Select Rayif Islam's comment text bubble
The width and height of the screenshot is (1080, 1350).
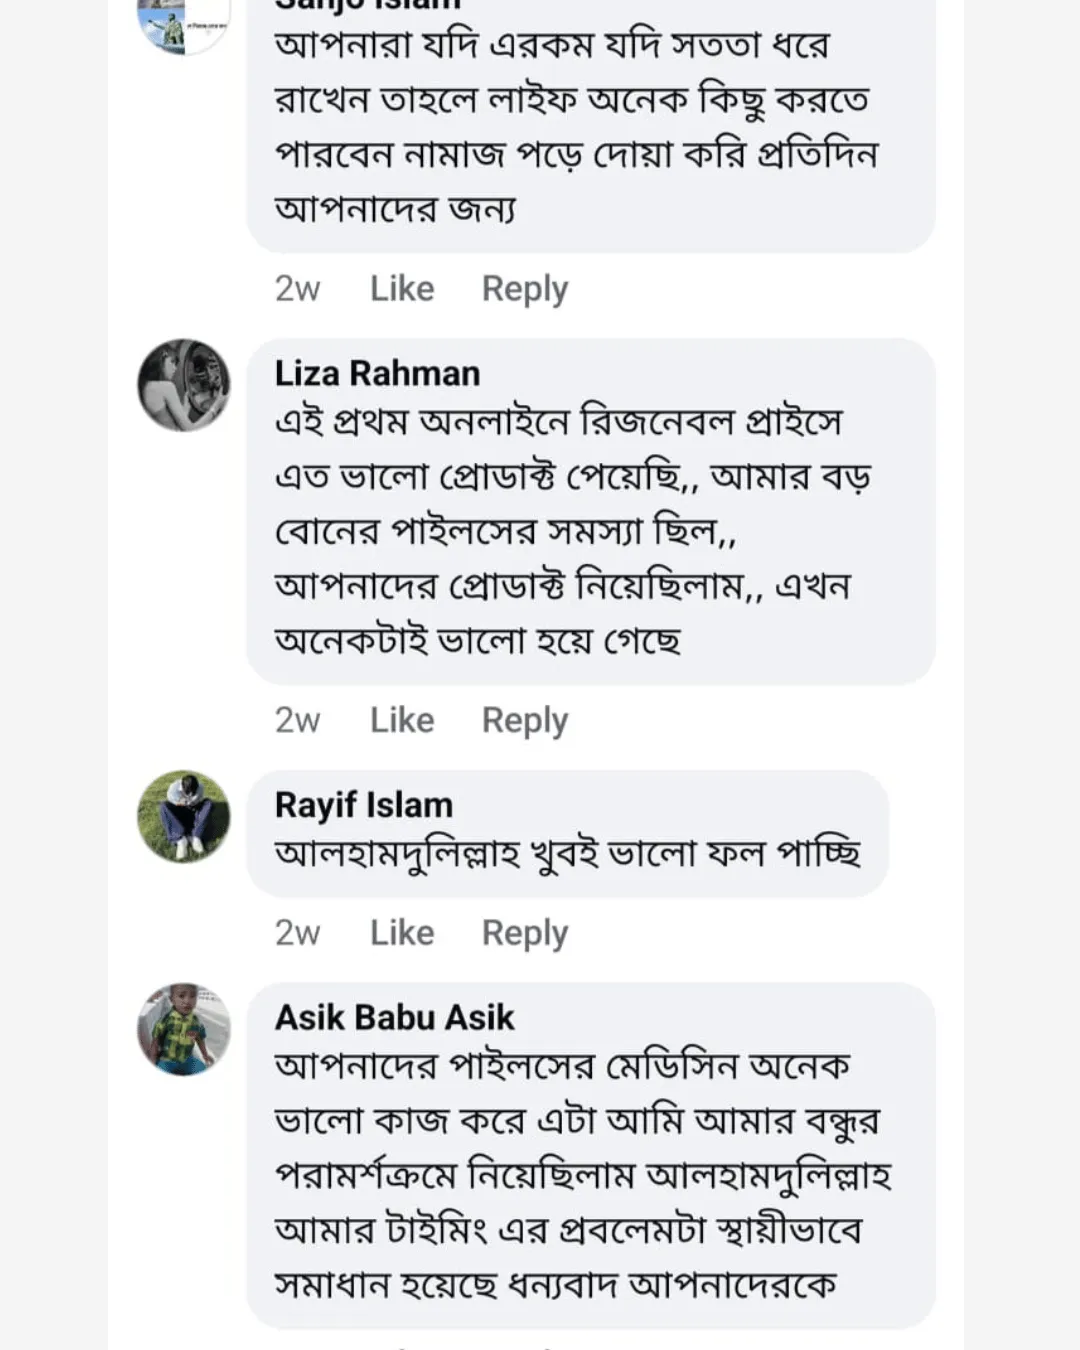tap(567, 854)
